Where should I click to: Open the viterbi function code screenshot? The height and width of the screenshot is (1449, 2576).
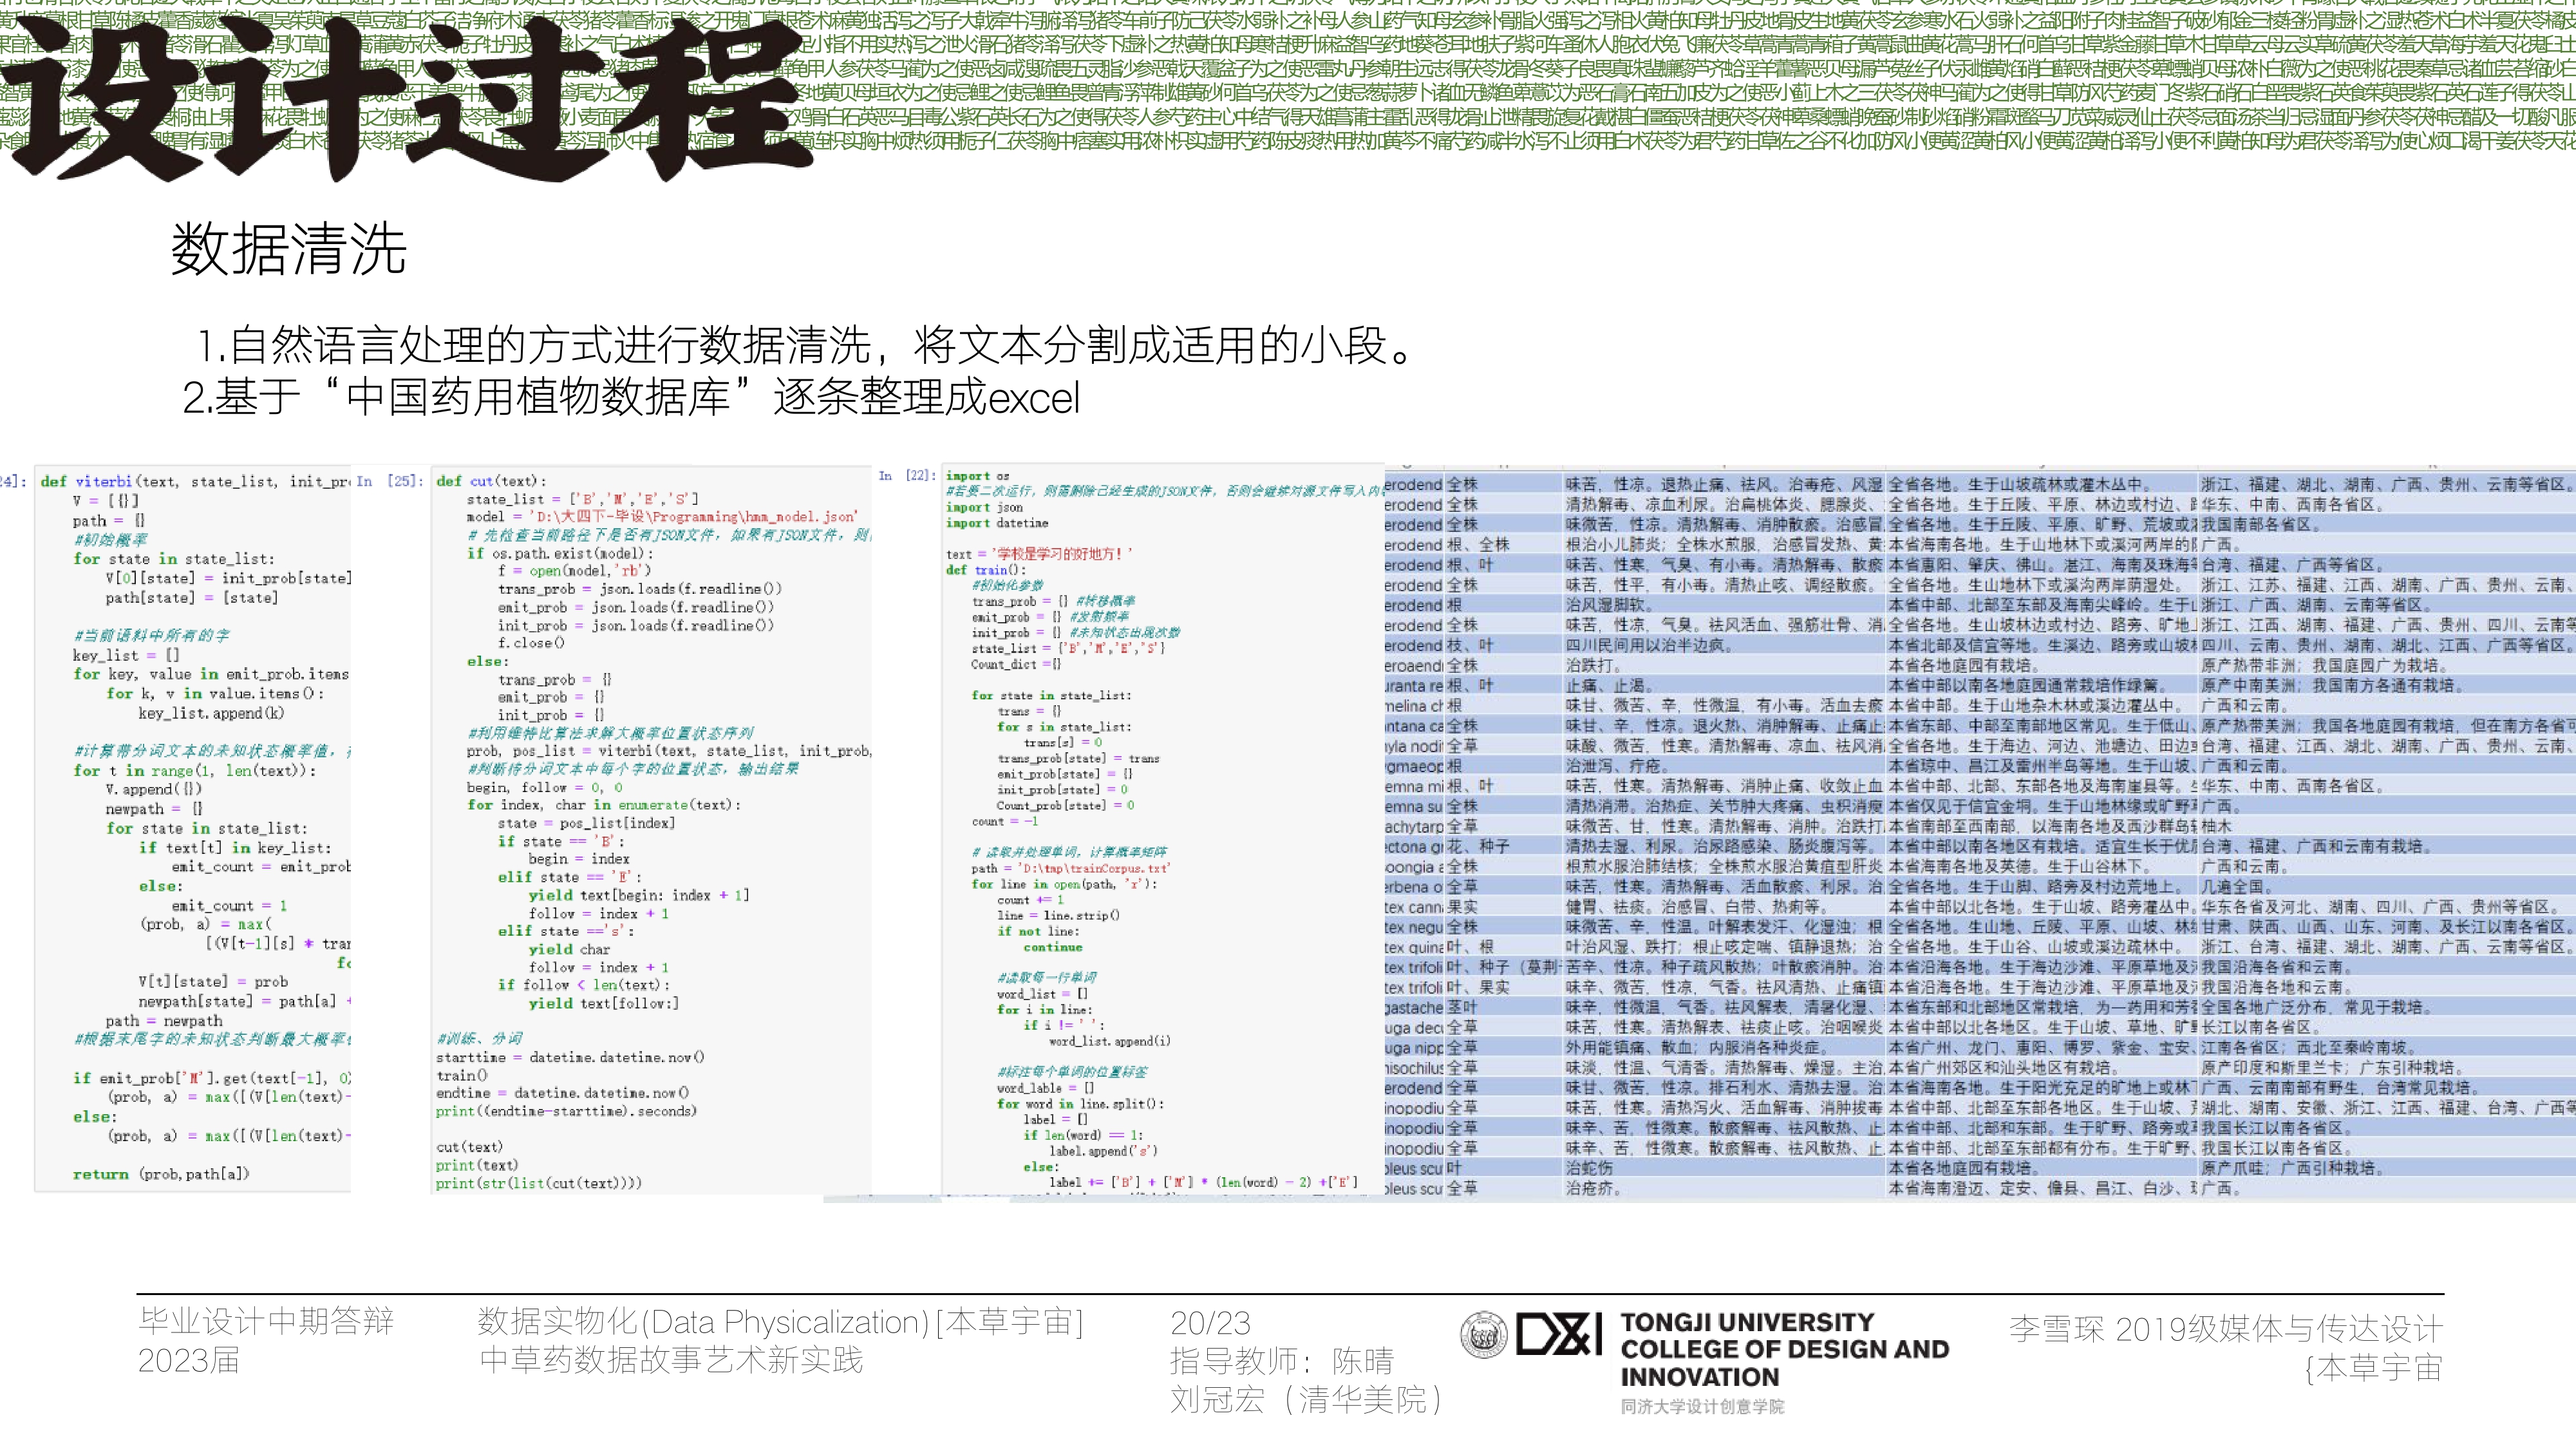pos(193,828)
